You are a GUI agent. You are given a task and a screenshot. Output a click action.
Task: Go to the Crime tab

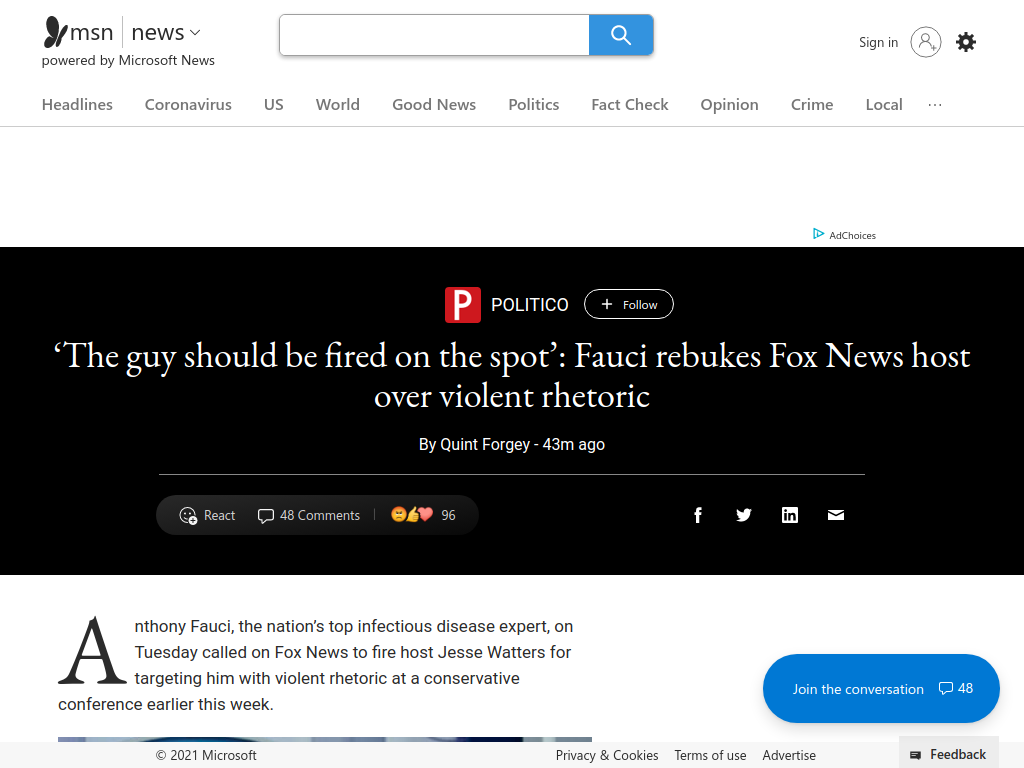pyautogui.click(x=812, y=104)
